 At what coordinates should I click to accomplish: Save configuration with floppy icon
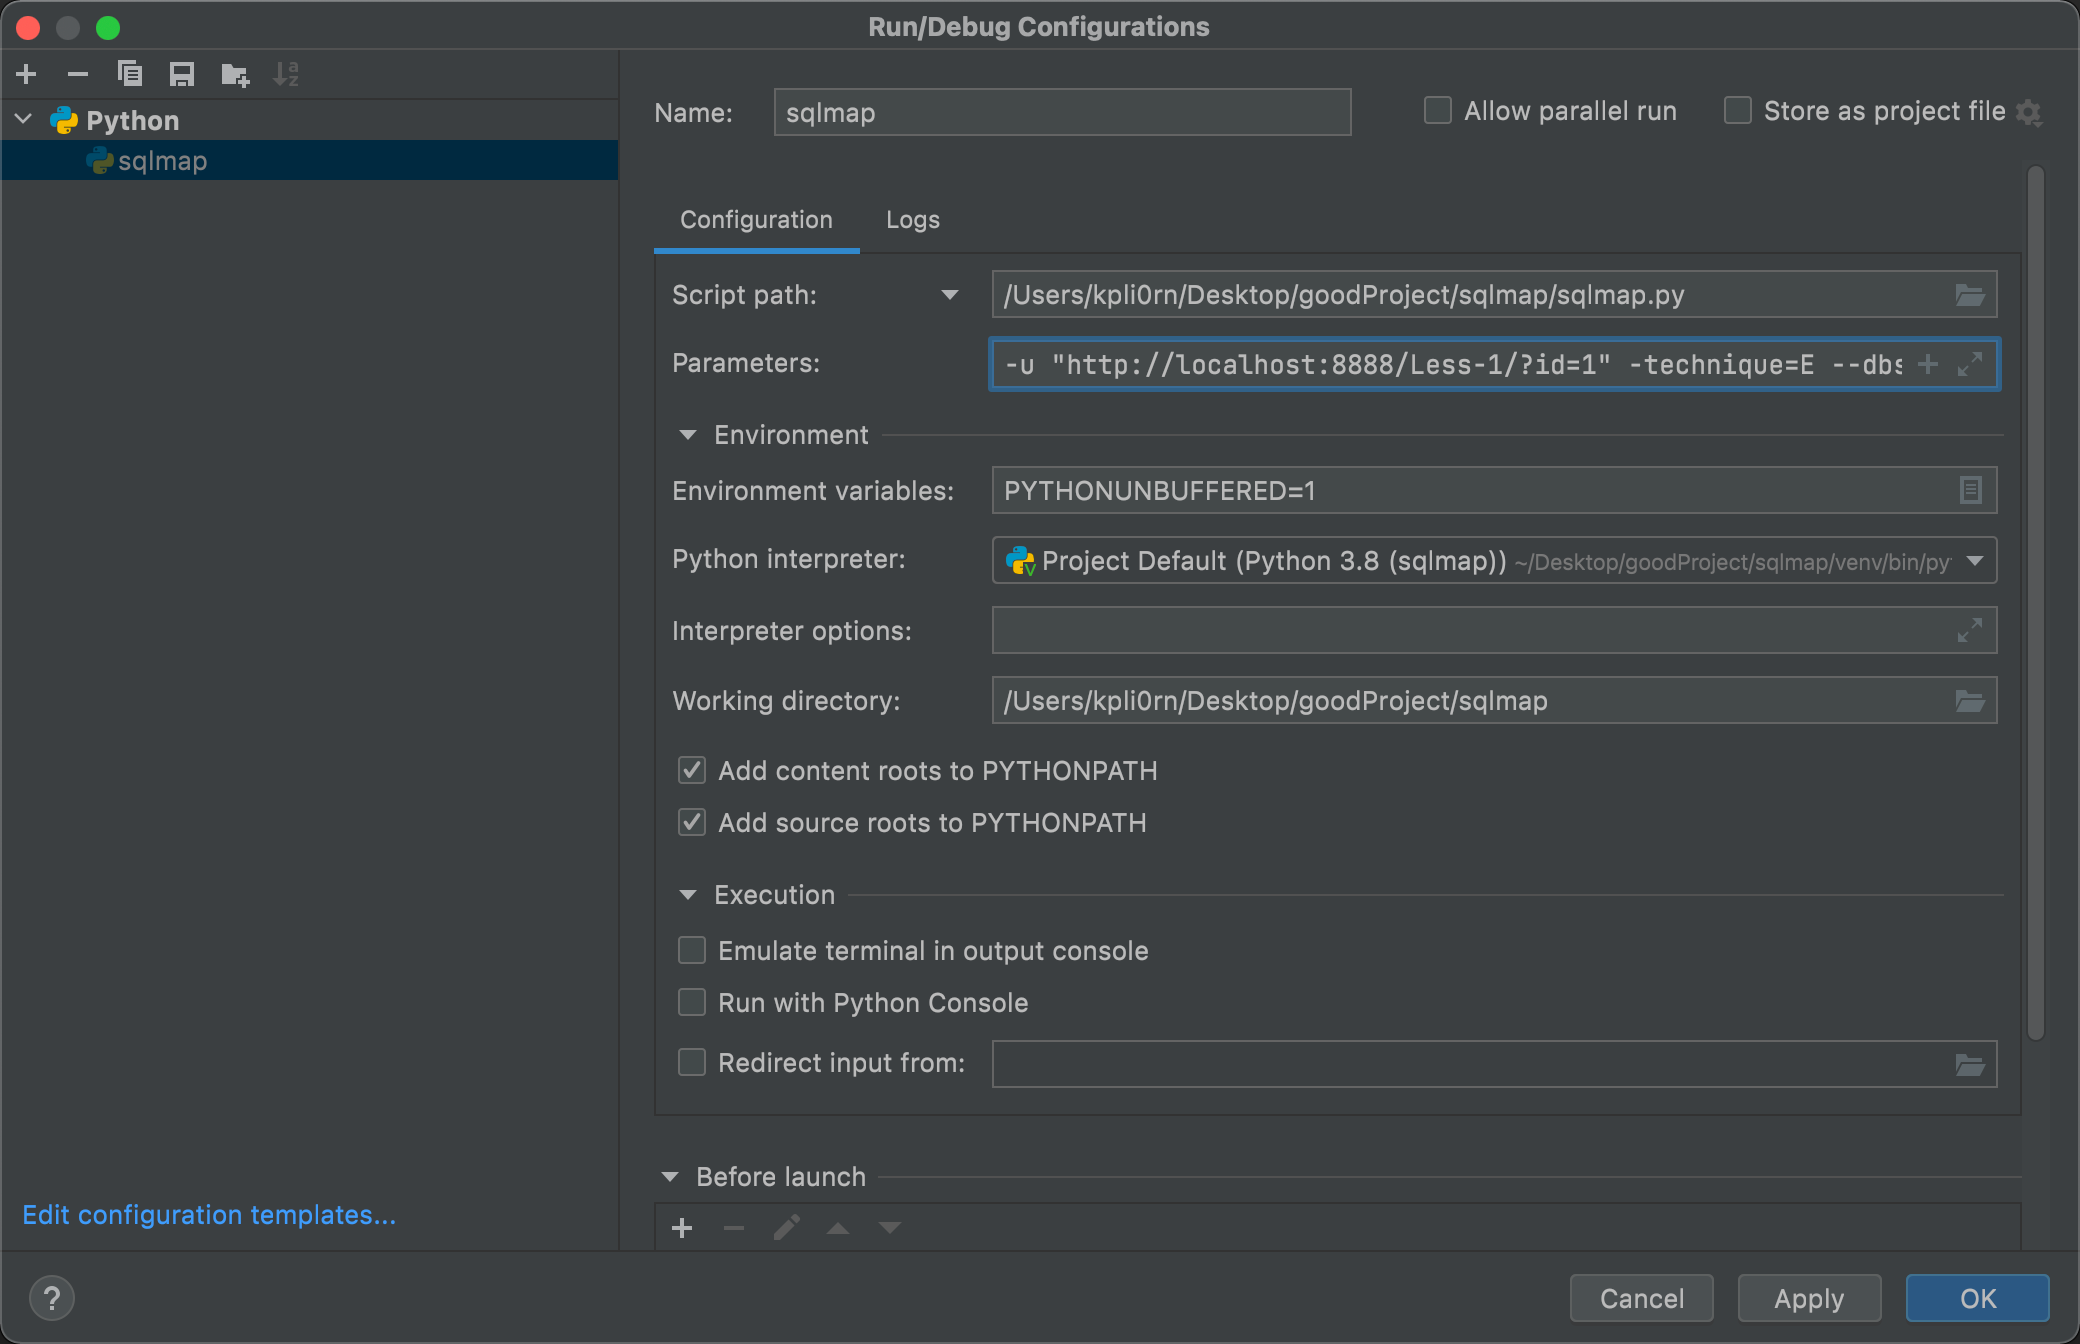pos(182,74)
